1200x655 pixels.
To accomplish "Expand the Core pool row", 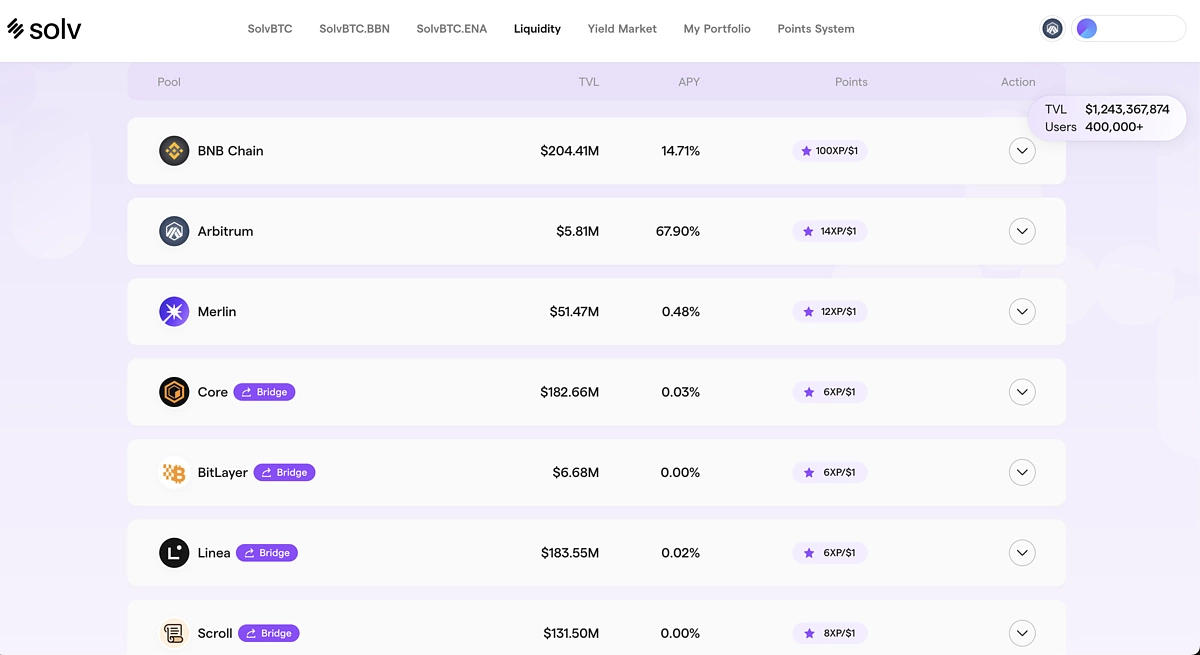I will 1022,392.
